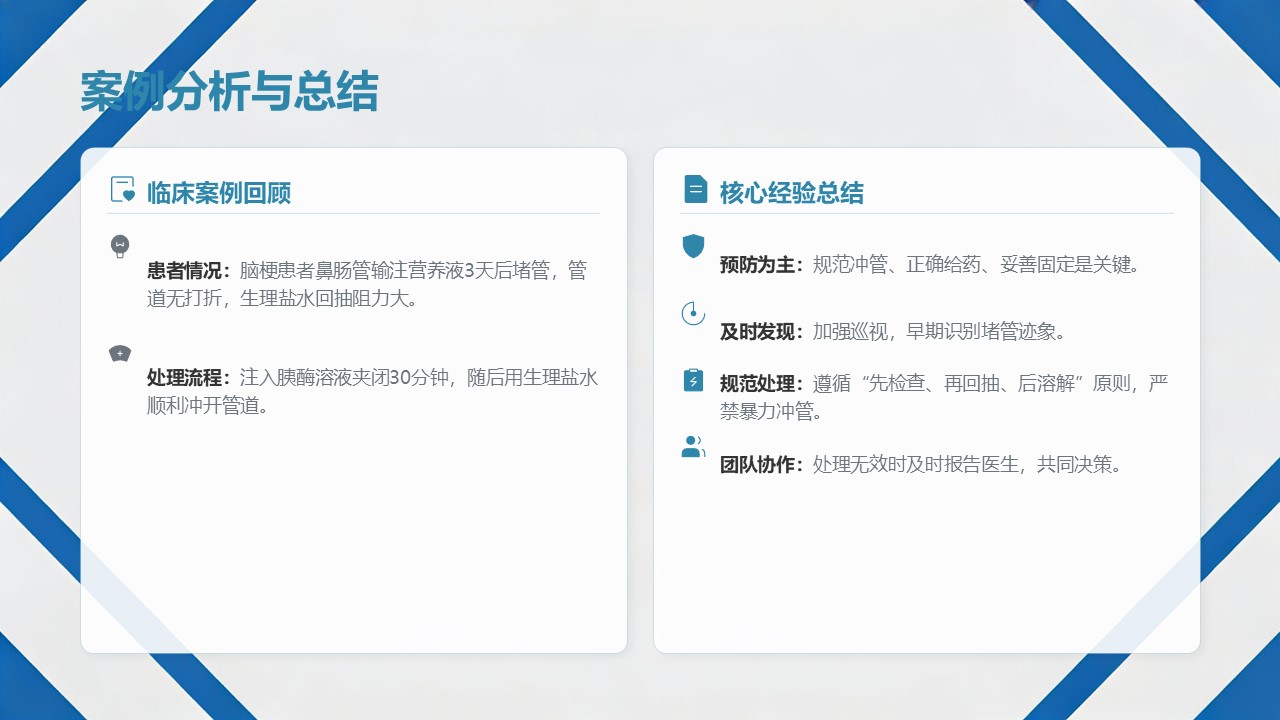1280x720 pixels.
Task: Click the people icon beside 团队协作
Action: pos(693,447)
